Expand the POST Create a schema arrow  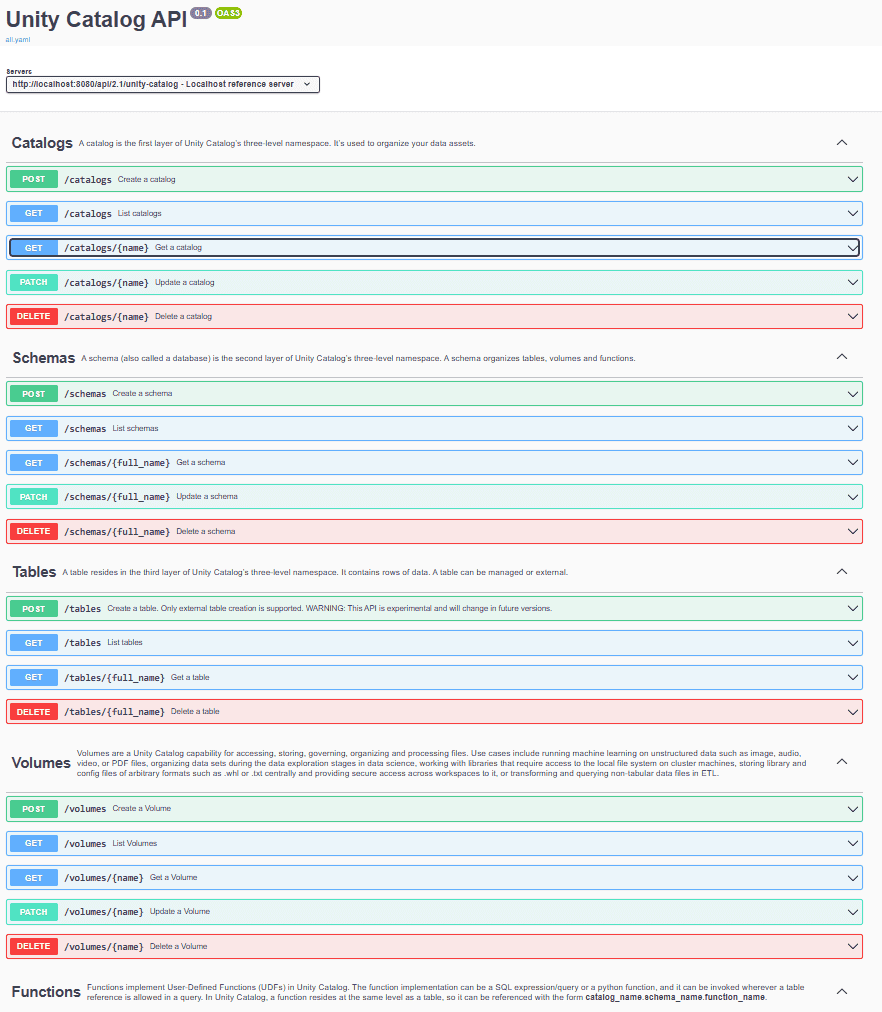[x=852, y=394]
